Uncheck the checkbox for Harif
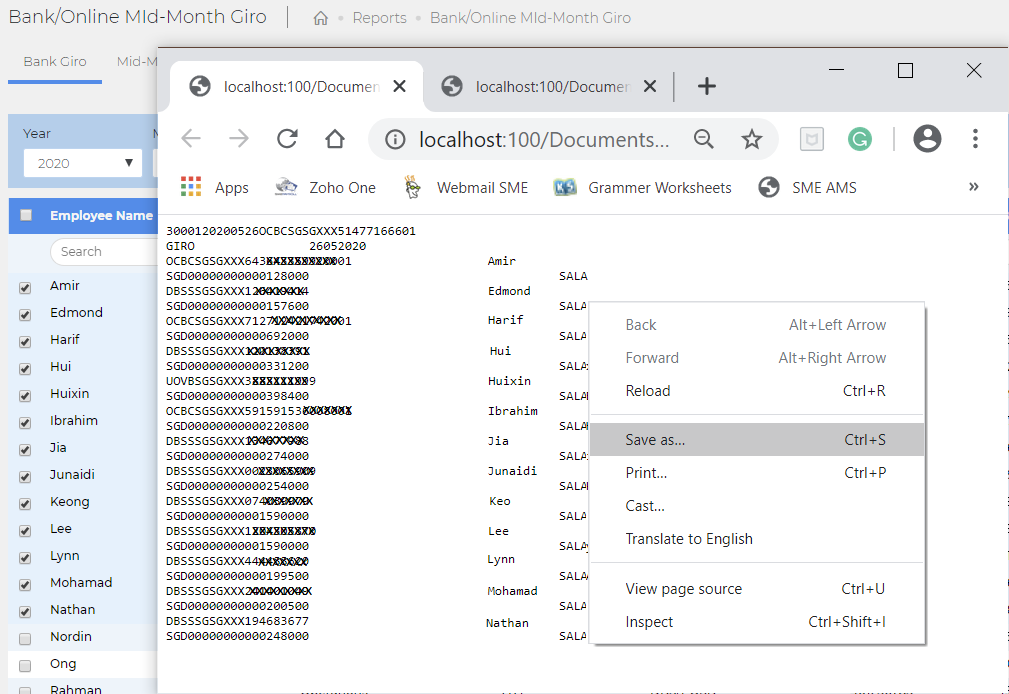The width and height of the screenshot is (1009, 694). pyautogui.click(x=25, y=342)
